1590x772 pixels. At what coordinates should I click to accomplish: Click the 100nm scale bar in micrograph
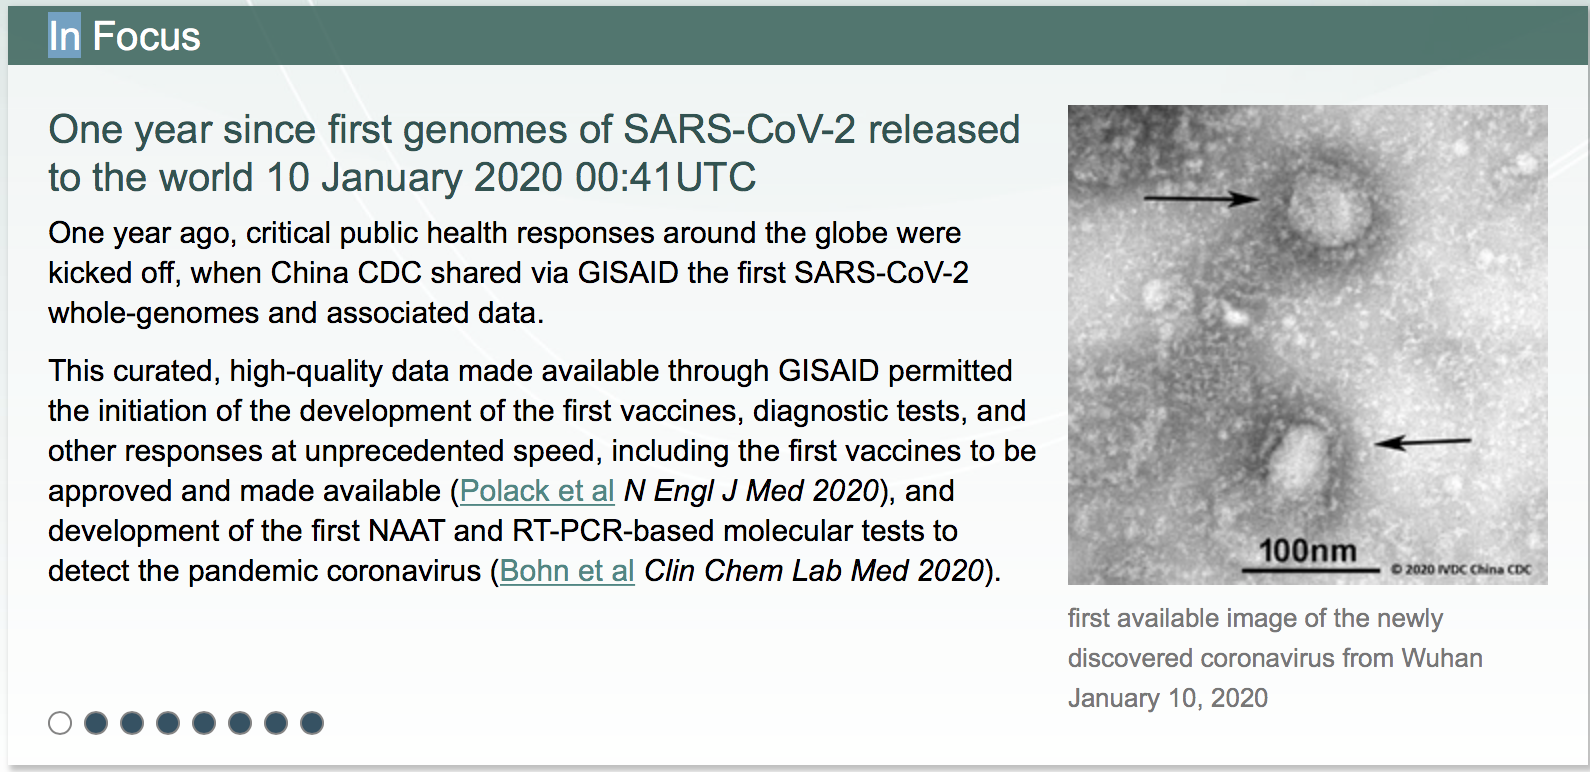pyautogui.click(x=1308, y=555)
